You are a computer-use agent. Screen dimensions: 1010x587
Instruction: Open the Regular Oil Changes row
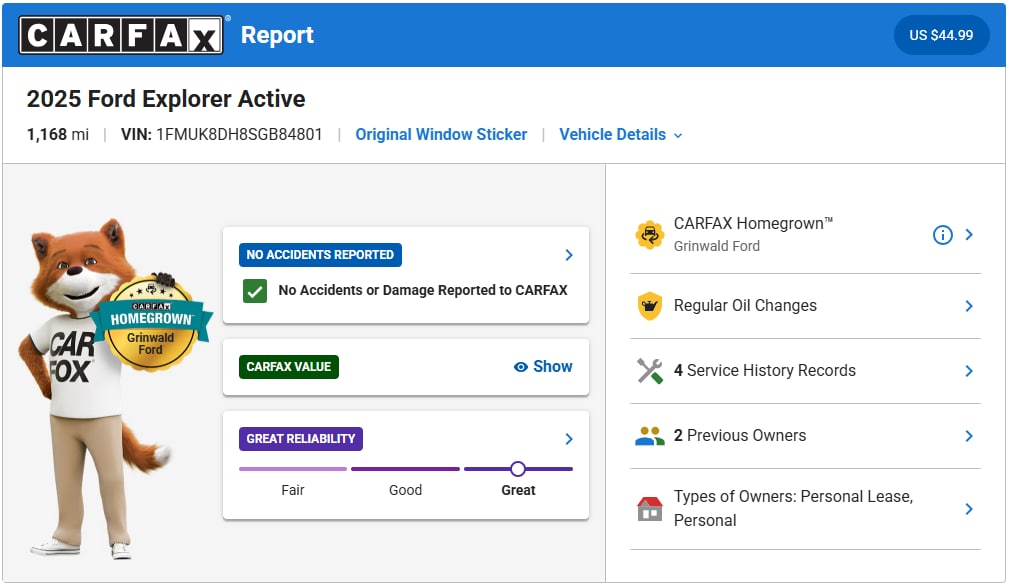[x=805, y=306]
